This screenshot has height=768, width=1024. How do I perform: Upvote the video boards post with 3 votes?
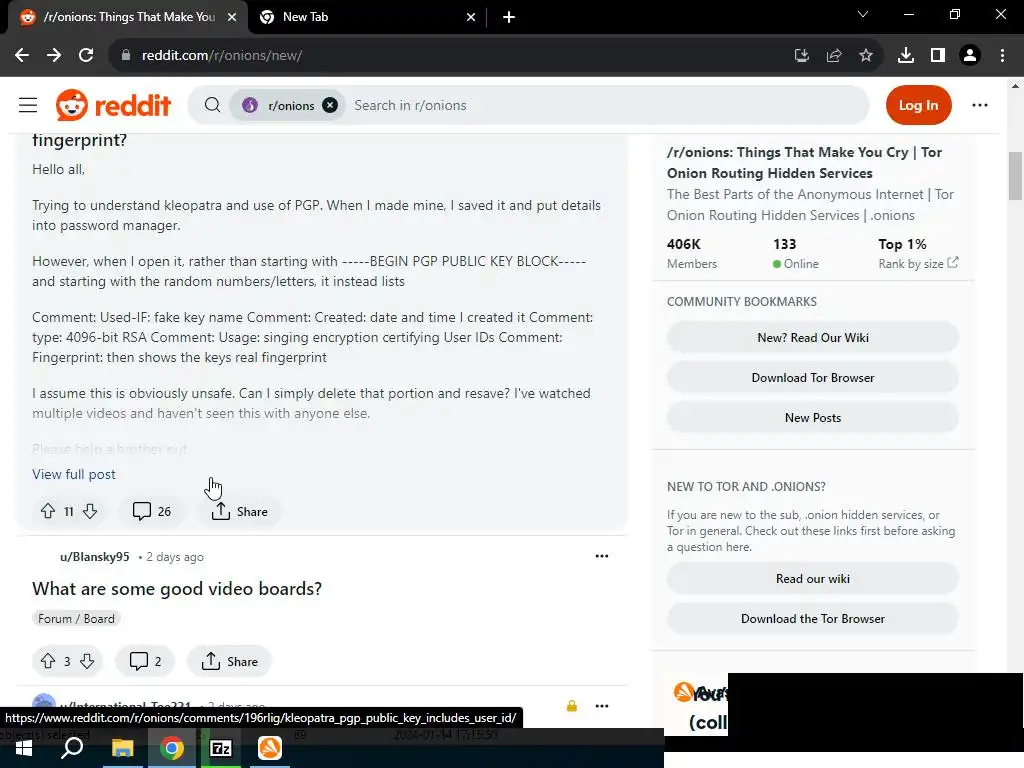pyautogui.click(x=48, y=662)
